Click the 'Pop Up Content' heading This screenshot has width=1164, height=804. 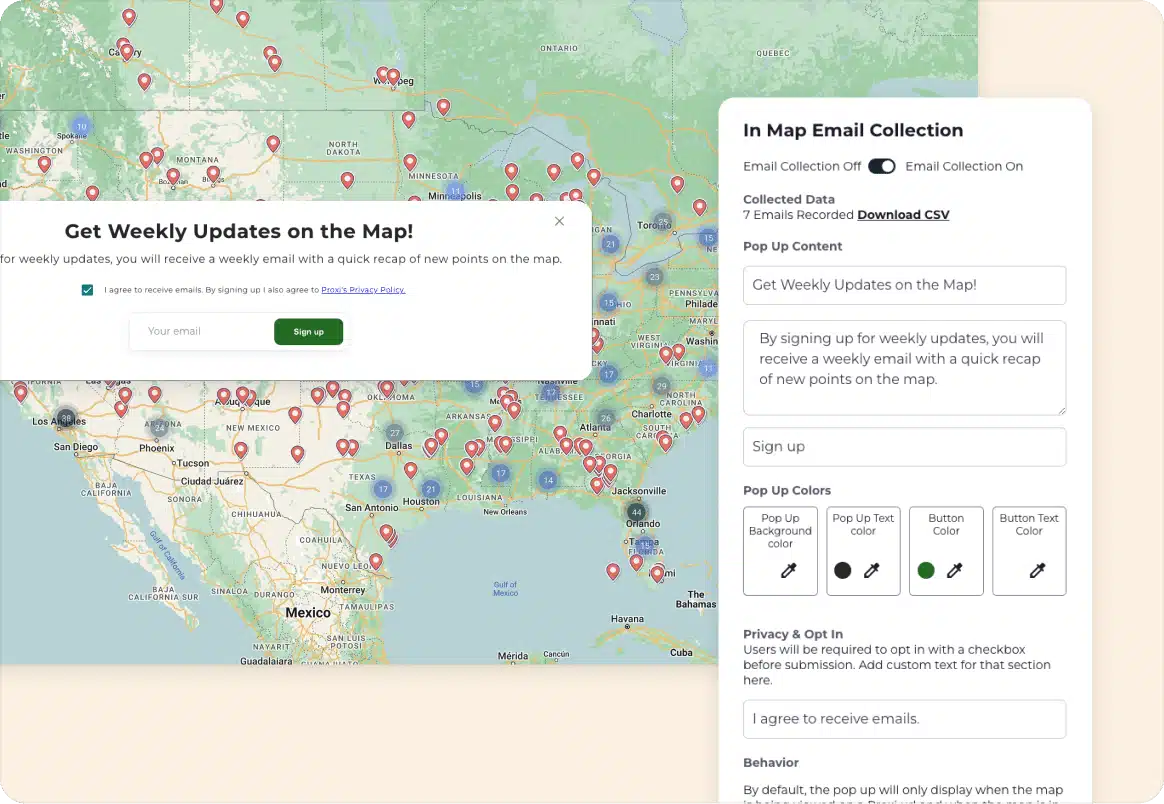pyautogui.click(x=792, y=246)
